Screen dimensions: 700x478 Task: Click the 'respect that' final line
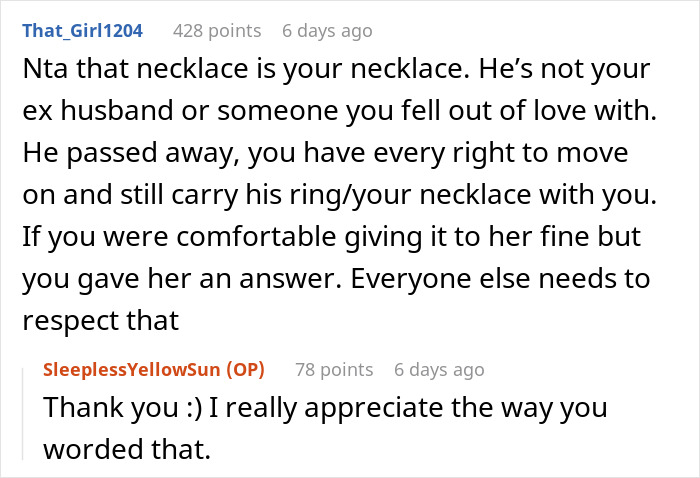tap(100, 322)
